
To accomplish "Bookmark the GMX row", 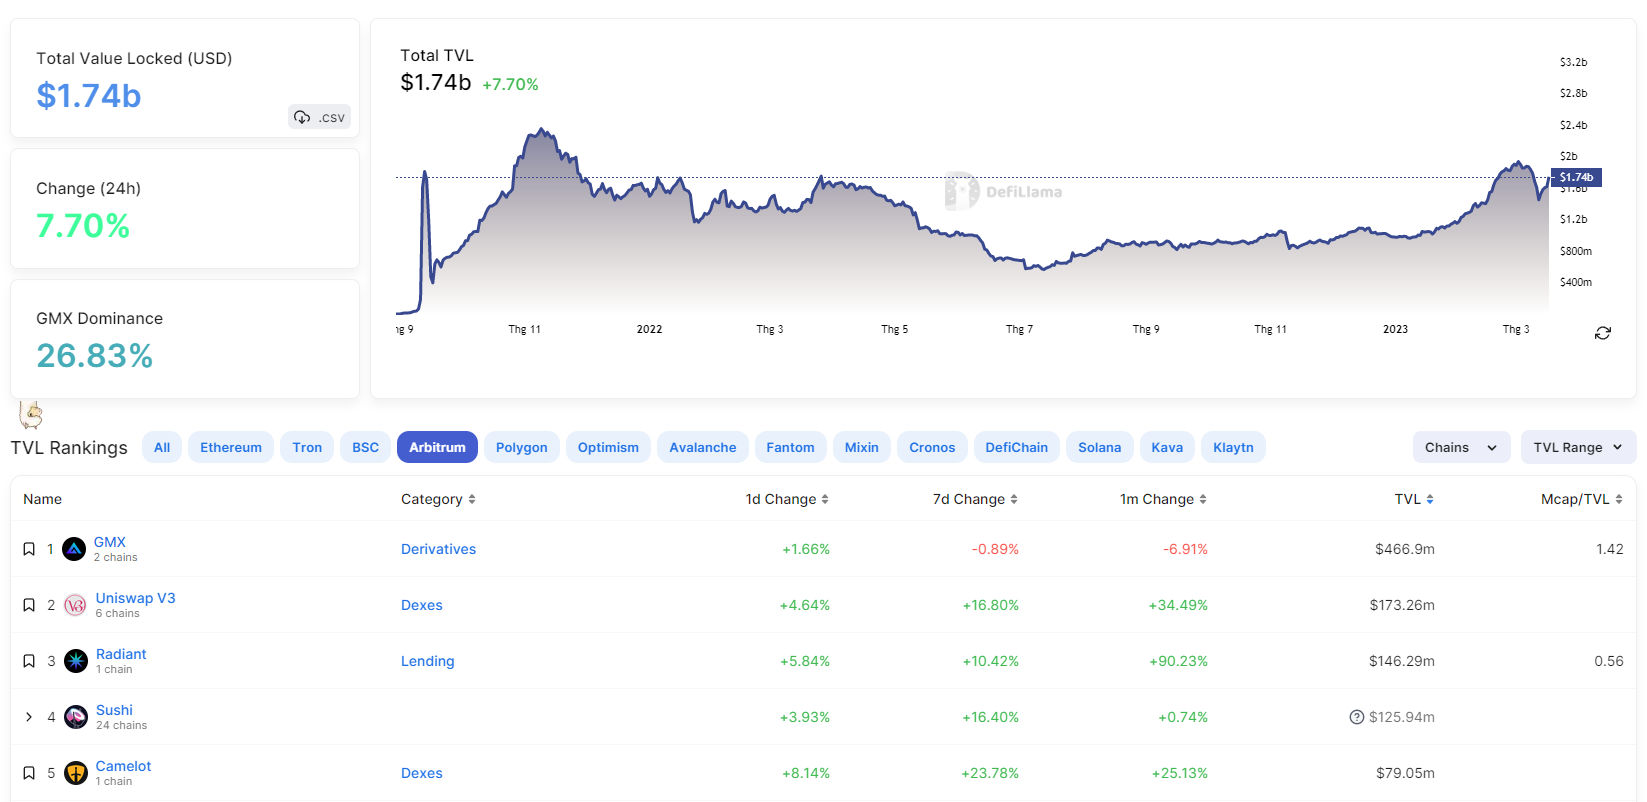I will (x=29, y=549).
